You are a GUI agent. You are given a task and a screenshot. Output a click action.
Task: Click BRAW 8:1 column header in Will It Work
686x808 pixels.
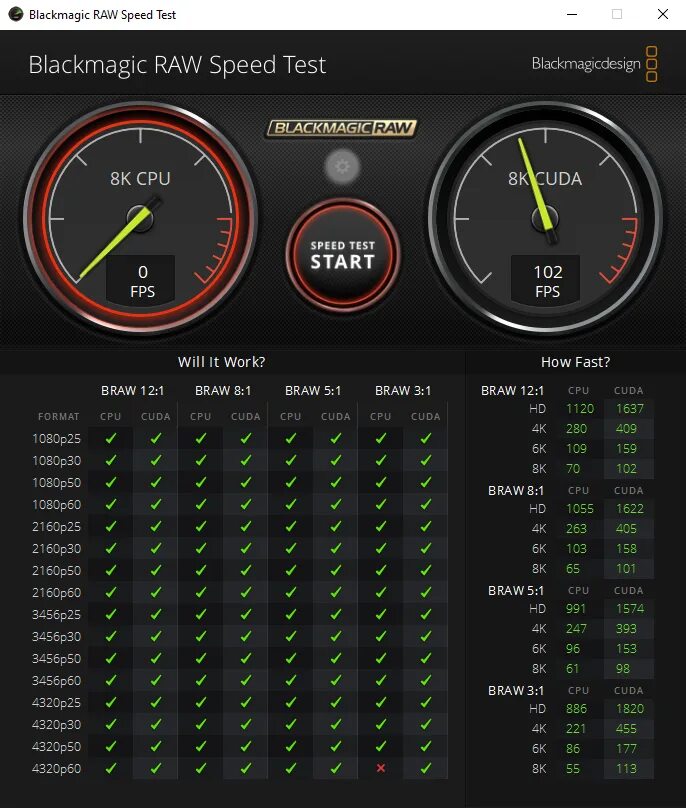coord(223,391)
